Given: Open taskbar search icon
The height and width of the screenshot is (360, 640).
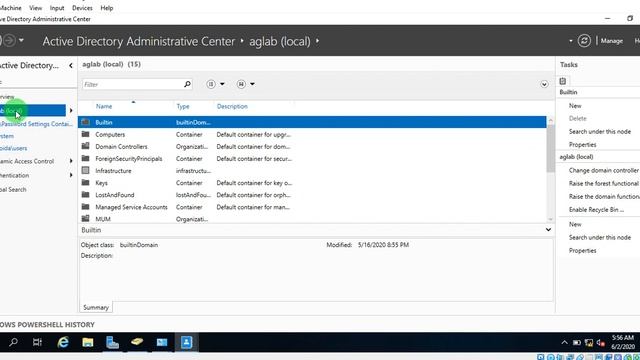Looking at the screenshot, I should [x=13, y=342].
